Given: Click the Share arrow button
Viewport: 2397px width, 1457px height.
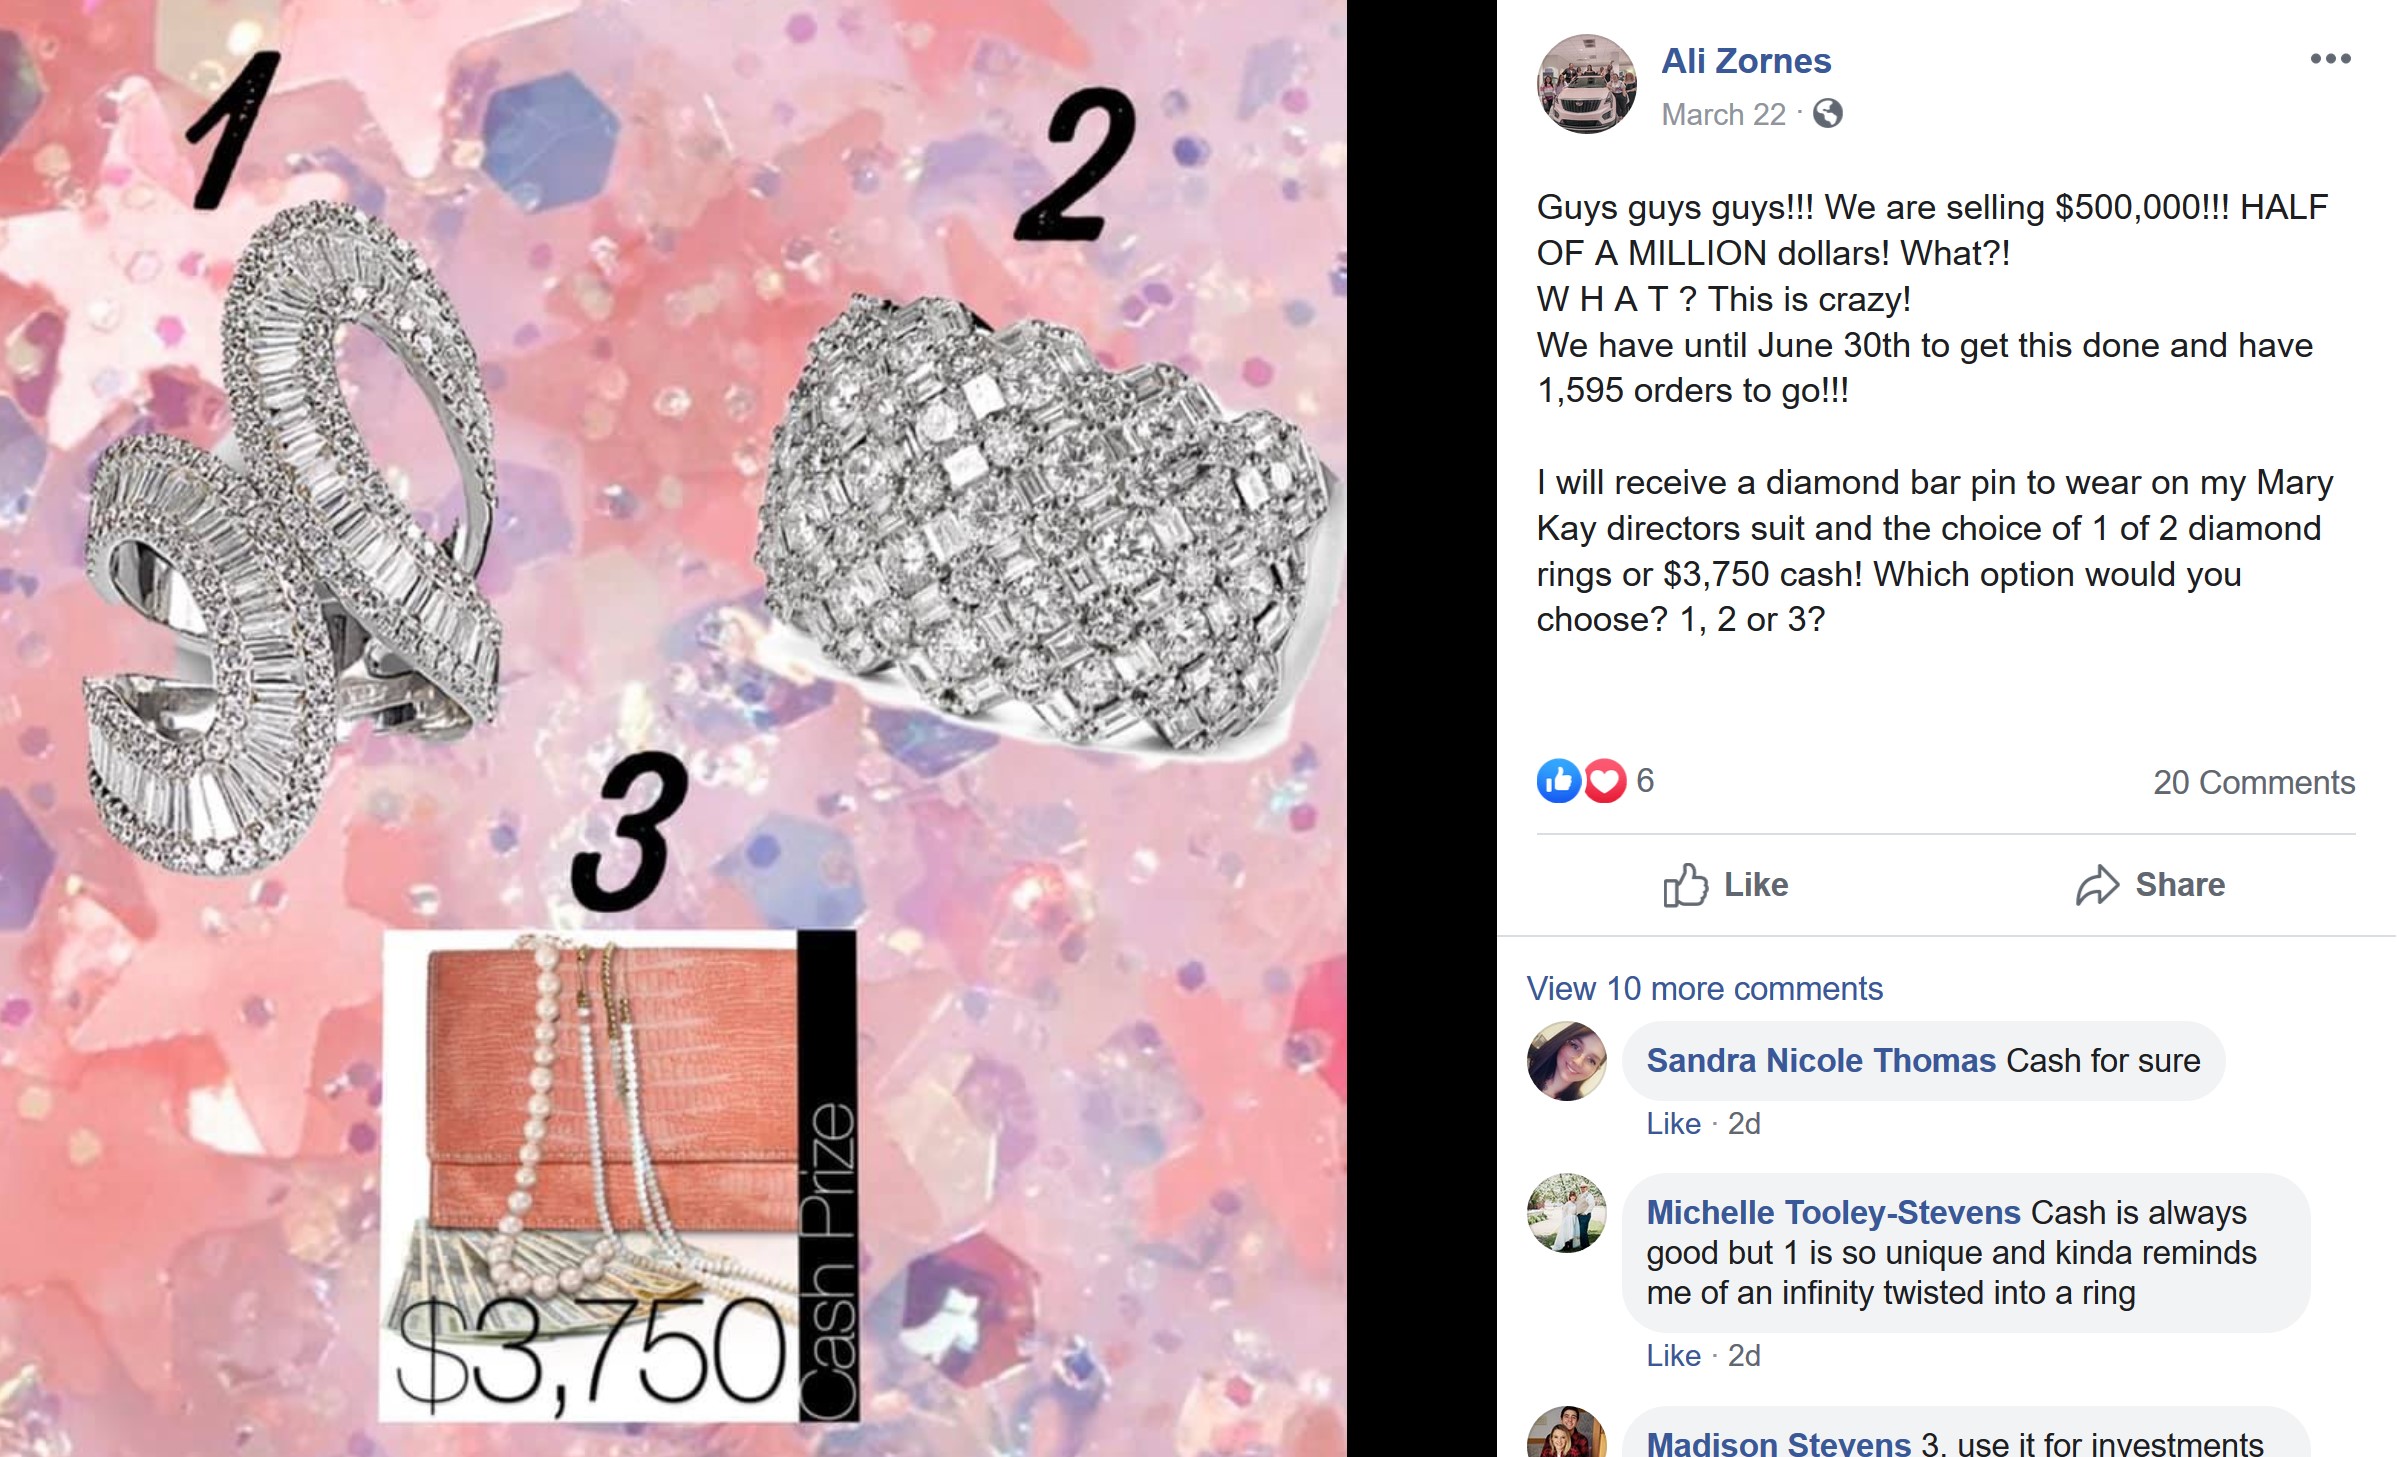Looking at the screenshot, I should pyautogui.click(x=2150, y=885).
